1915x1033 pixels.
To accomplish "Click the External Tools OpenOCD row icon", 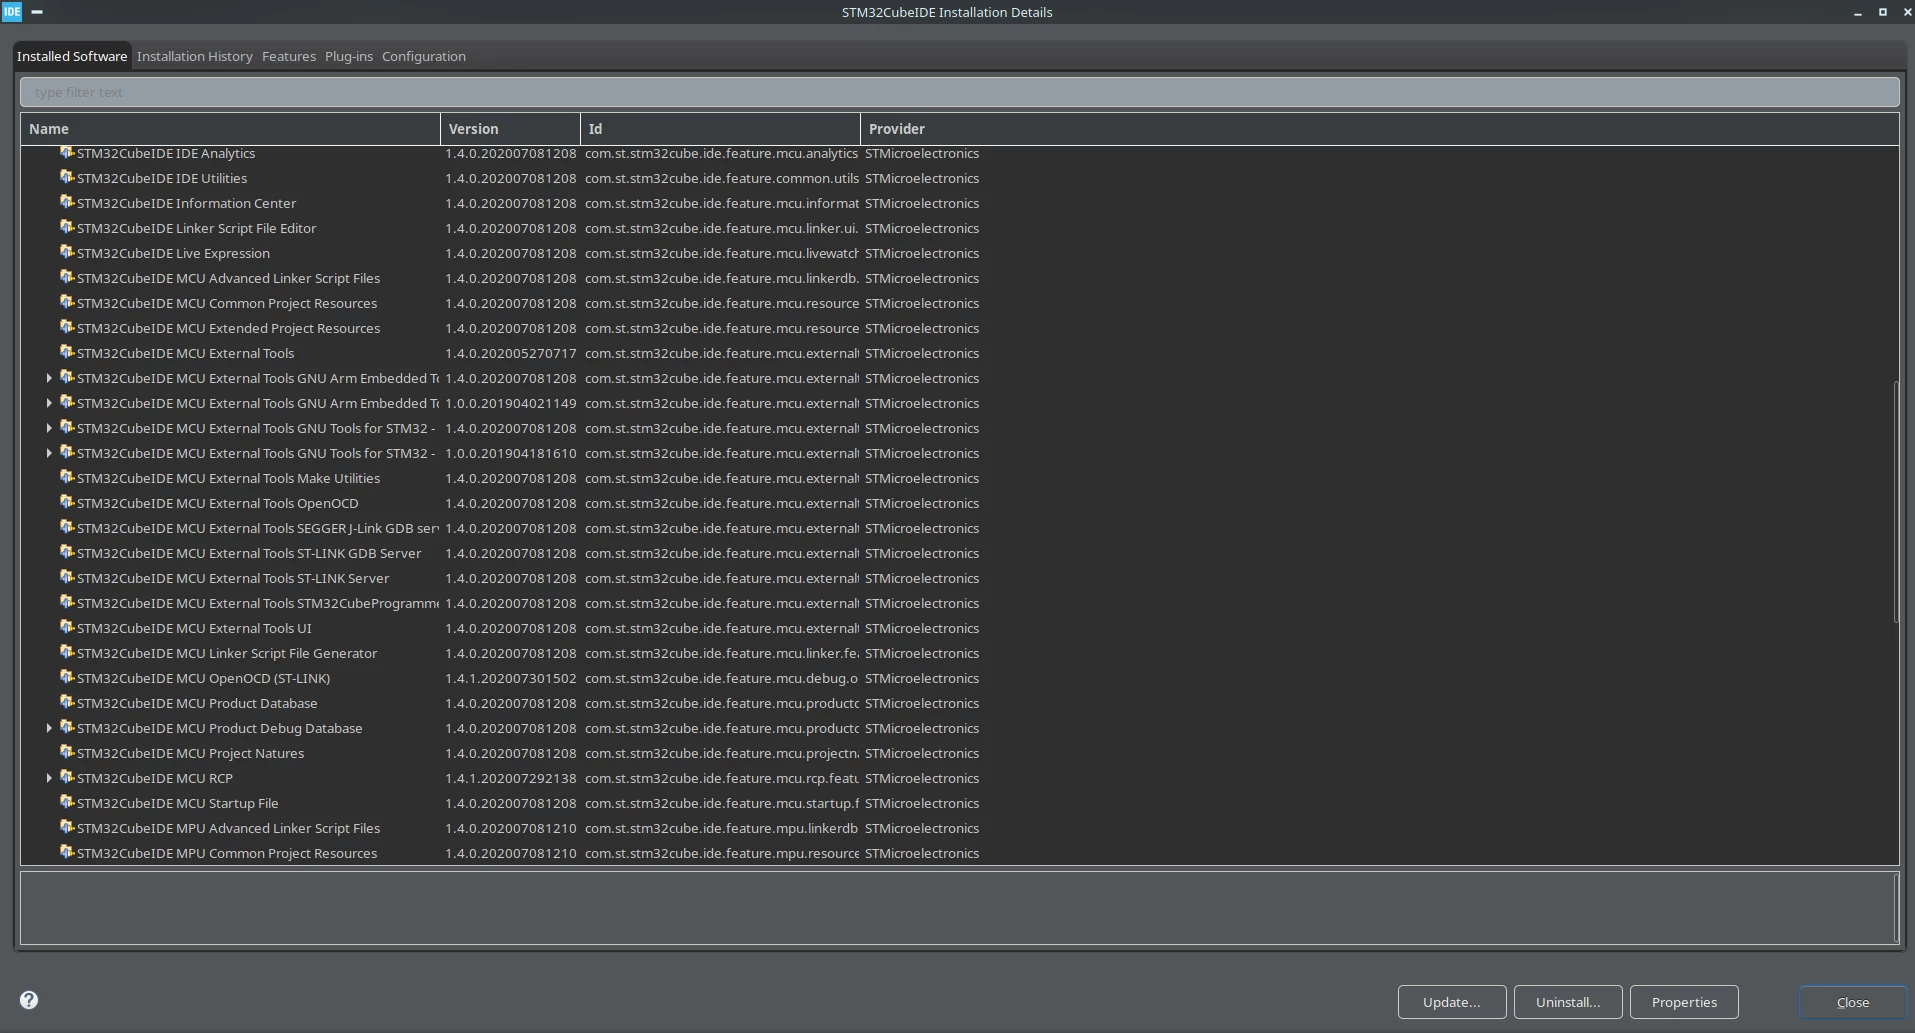I will (x=67, y=503).
